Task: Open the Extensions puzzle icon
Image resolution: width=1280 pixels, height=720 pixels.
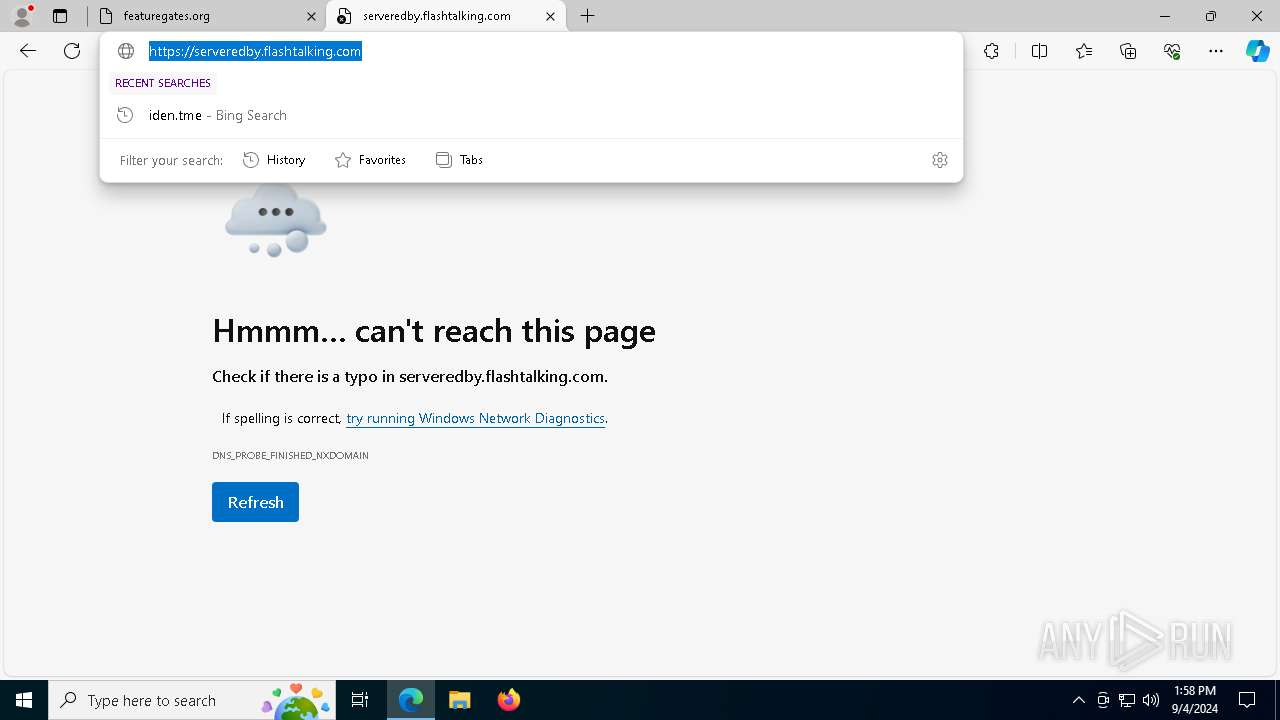Action: pos(991,51)
